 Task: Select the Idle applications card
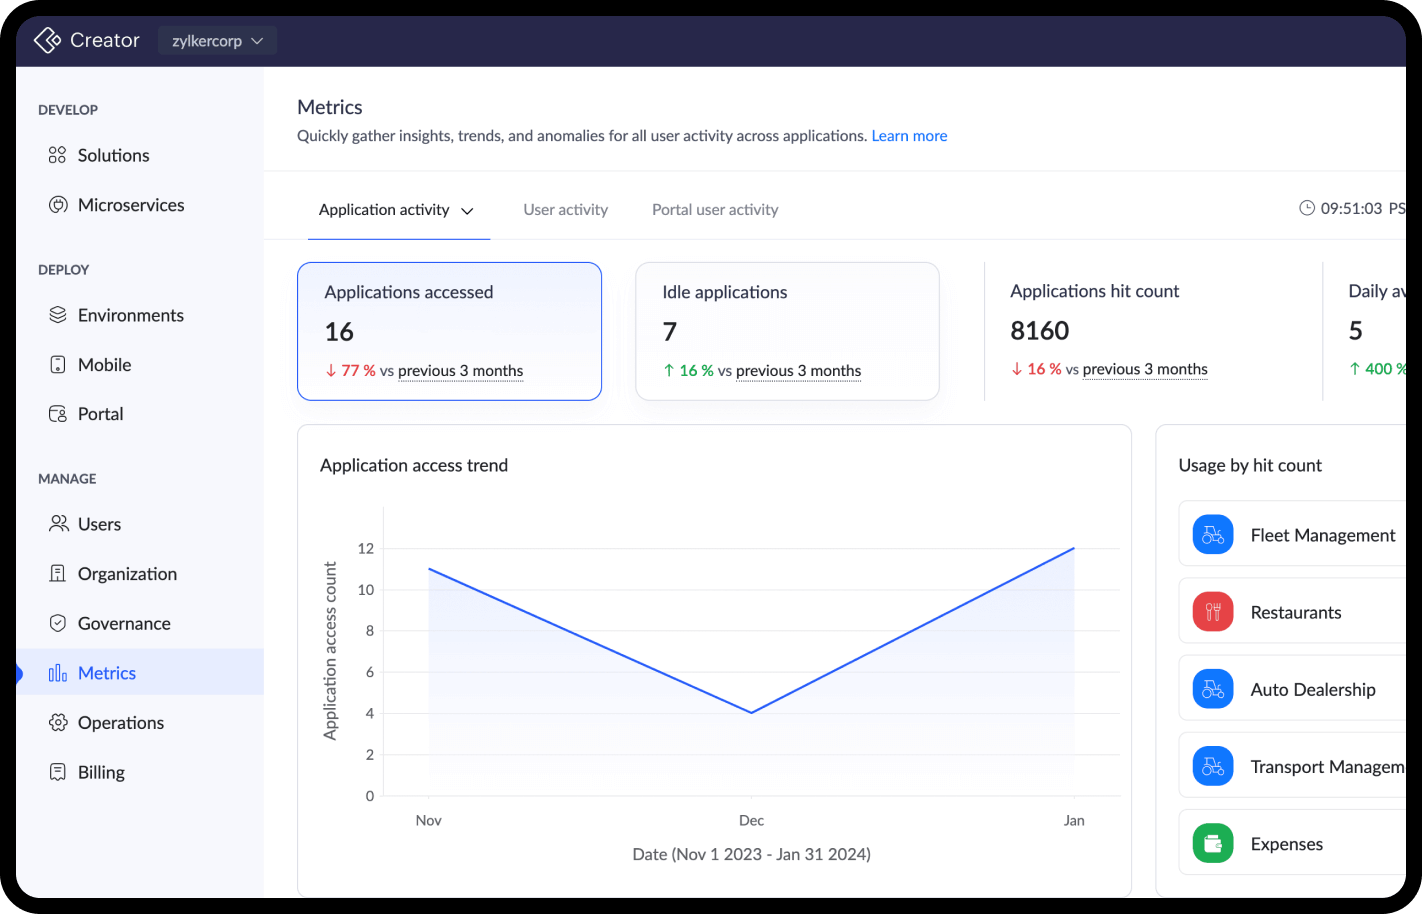tap(787, 331)
